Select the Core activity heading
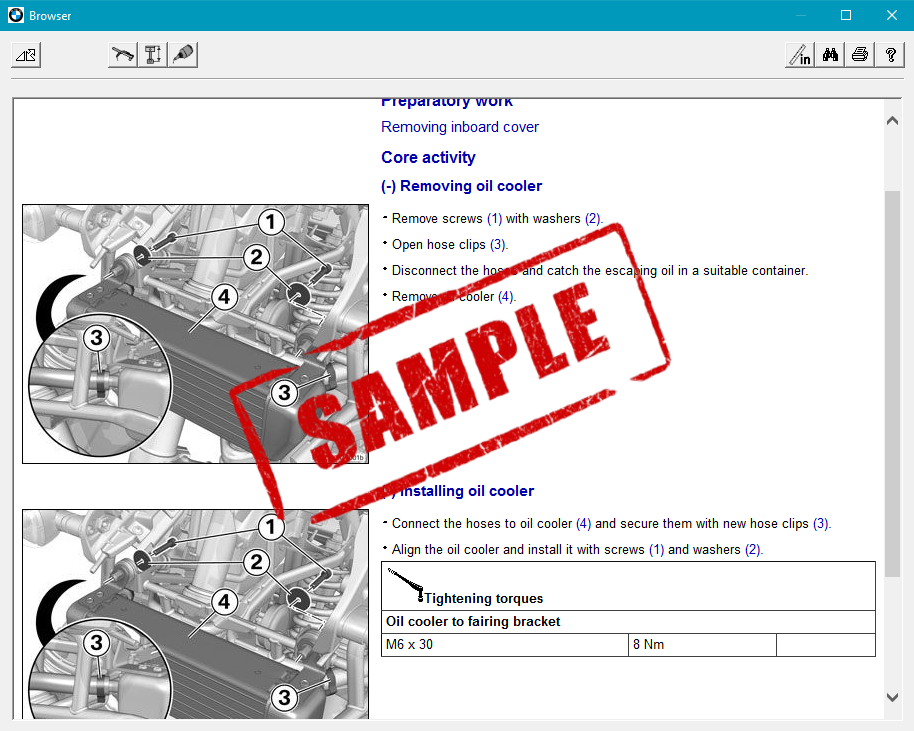914x731 pixels. 428,157
